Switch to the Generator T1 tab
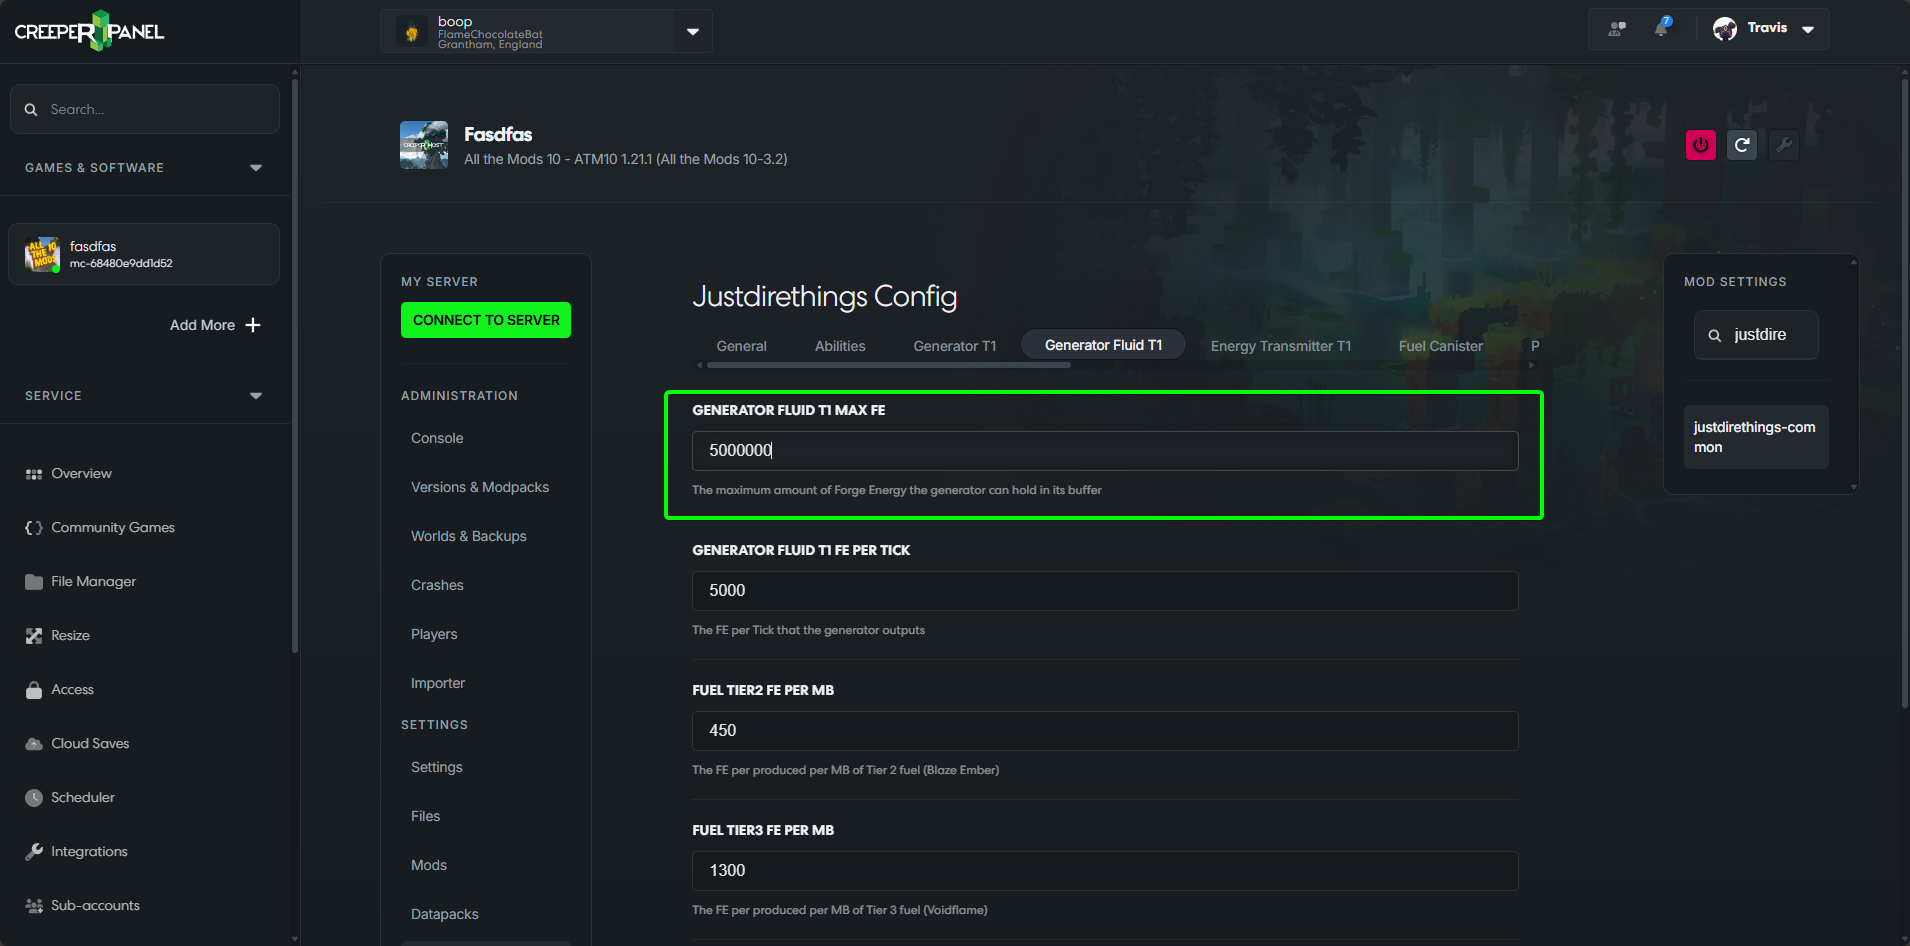The height and width of the screenshot is (946, 1910). [x=955, y=346]
